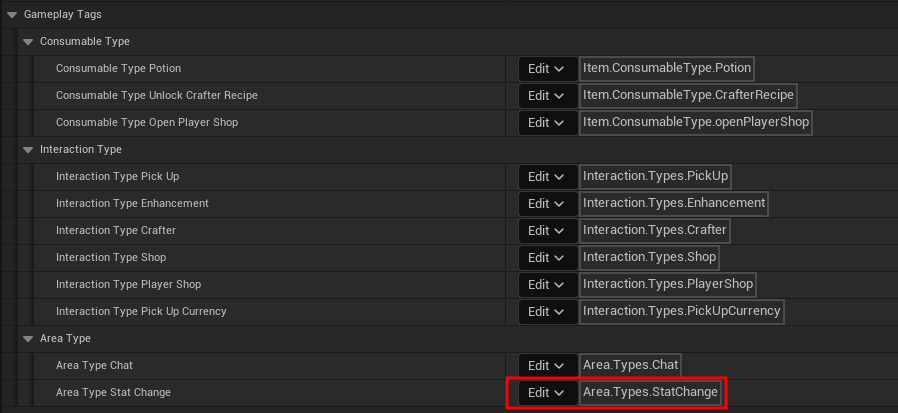
Task: Open Edit dropdown for Area Type Stat Change
Action: (548, 392)
